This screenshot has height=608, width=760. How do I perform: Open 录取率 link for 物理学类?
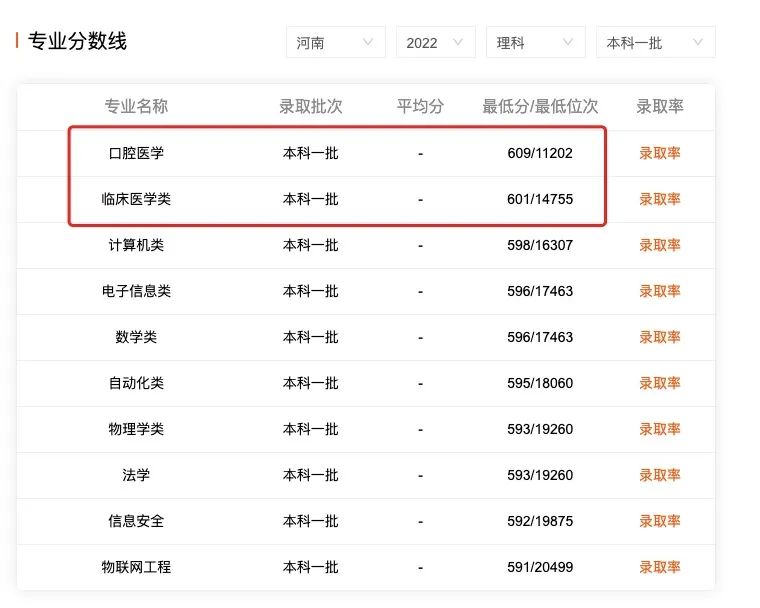coord(660,429)
